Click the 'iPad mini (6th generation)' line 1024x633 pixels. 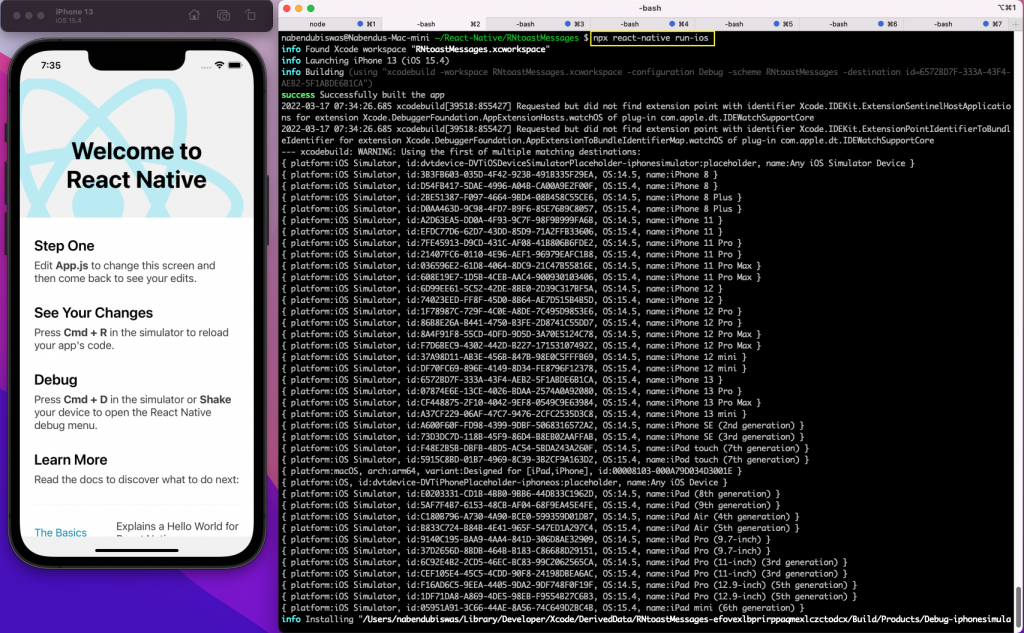(x=543, y=608)
